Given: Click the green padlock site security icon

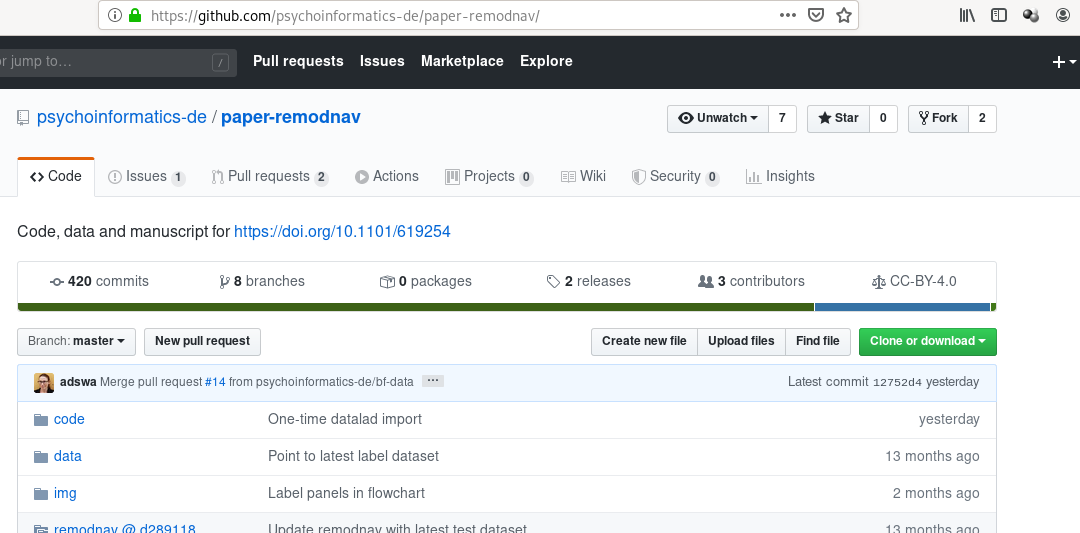Looking at the screenshot, I should 135,16.
